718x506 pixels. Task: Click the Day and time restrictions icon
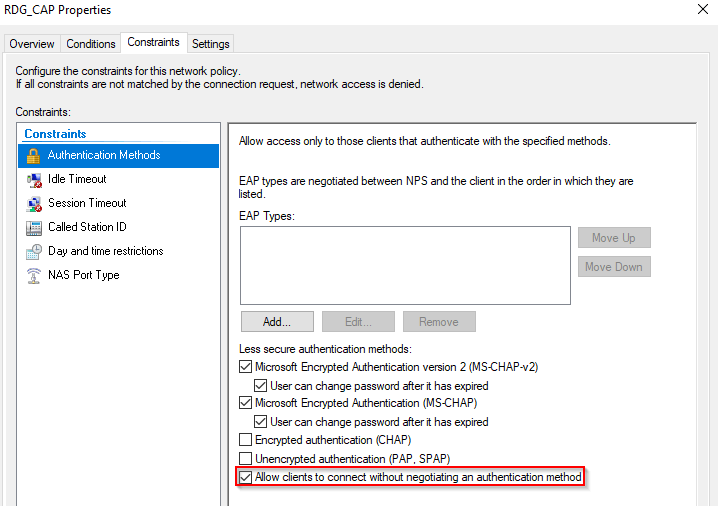(x=33, y=251)
